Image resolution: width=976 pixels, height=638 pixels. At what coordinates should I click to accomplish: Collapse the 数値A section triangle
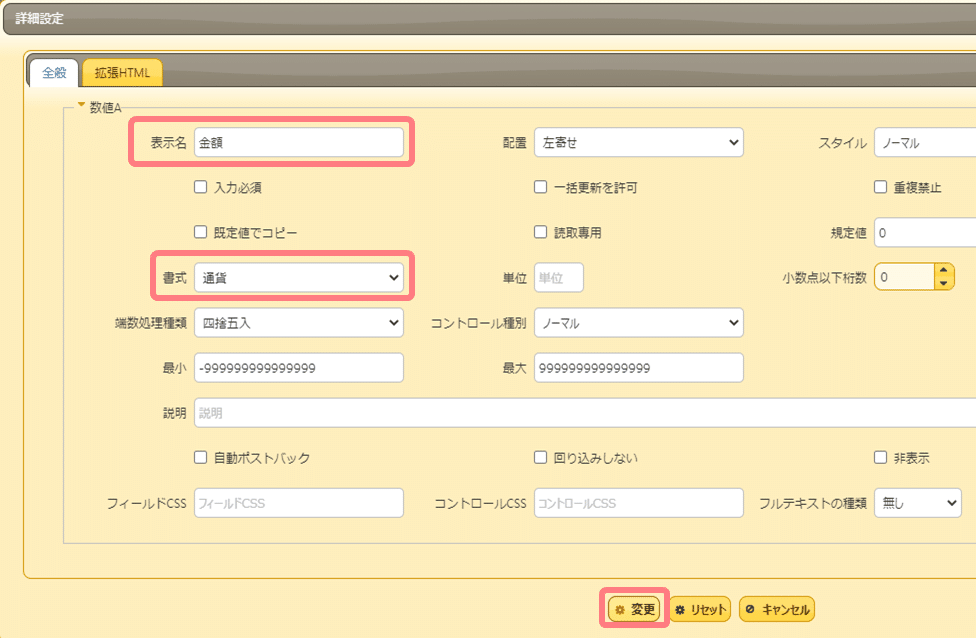click(81, 105)
